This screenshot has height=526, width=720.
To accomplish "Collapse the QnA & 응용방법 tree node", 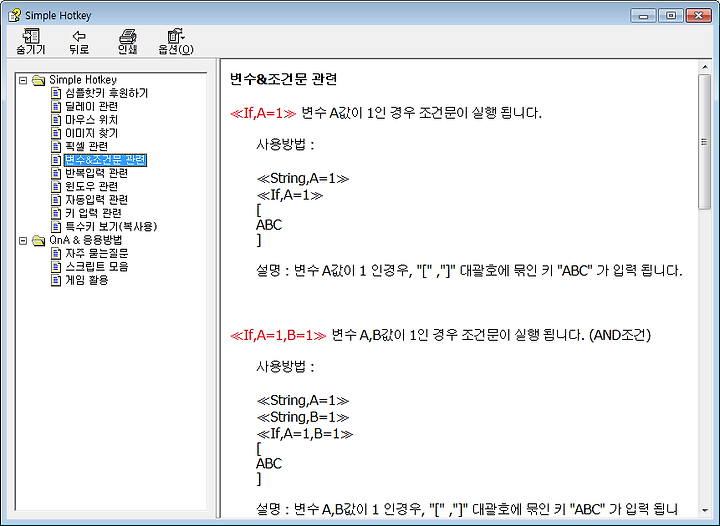I will point(23,241).
